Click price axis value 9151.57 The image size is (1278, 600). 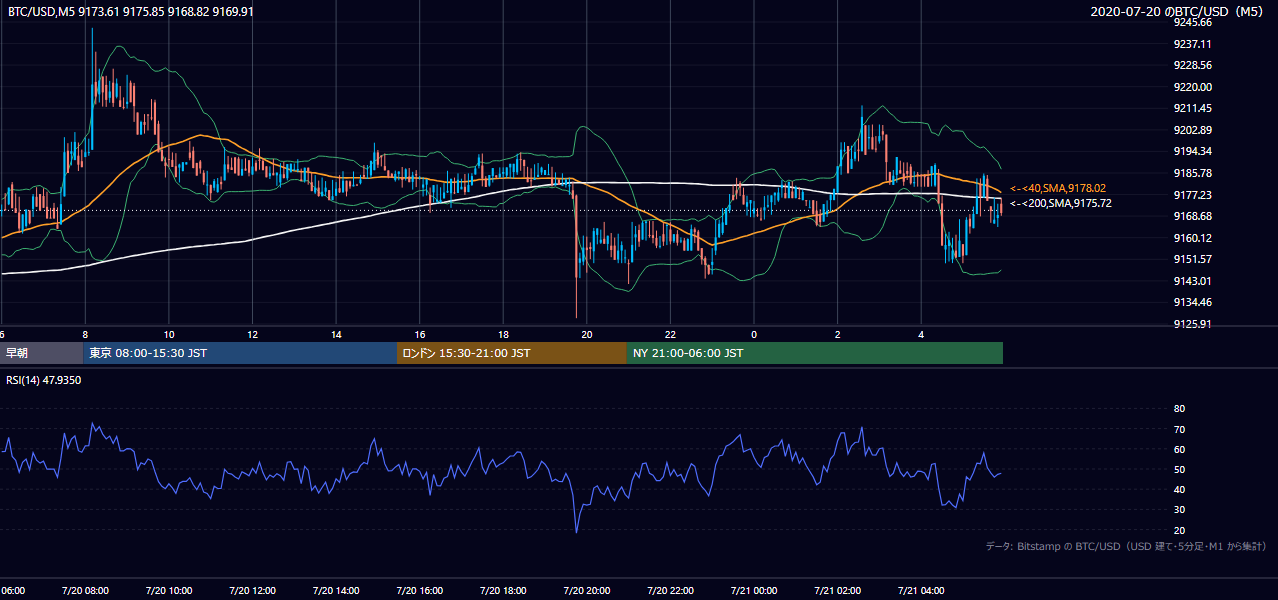(1193, 259)
